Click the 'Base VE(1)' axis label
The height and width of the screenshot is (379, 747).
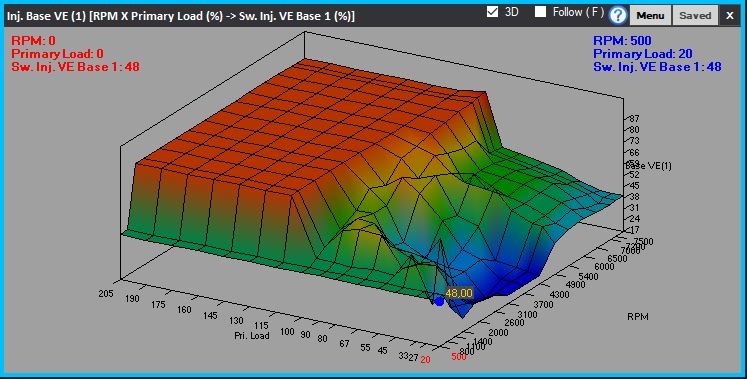click(x=648, y=166)
